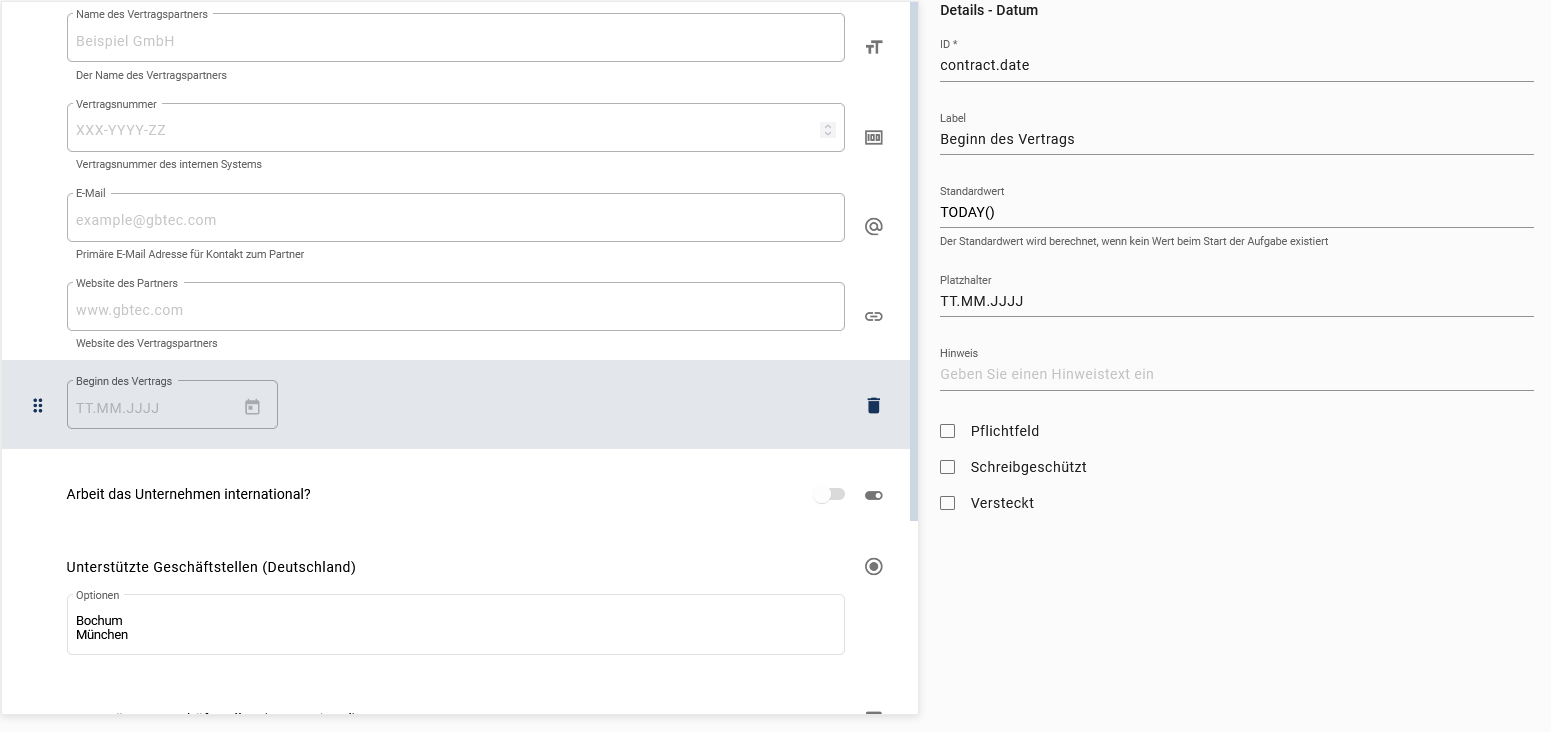The image size is (1551, 732).
Task: Edit the ID field contract.date
Action: (1237, 65)
